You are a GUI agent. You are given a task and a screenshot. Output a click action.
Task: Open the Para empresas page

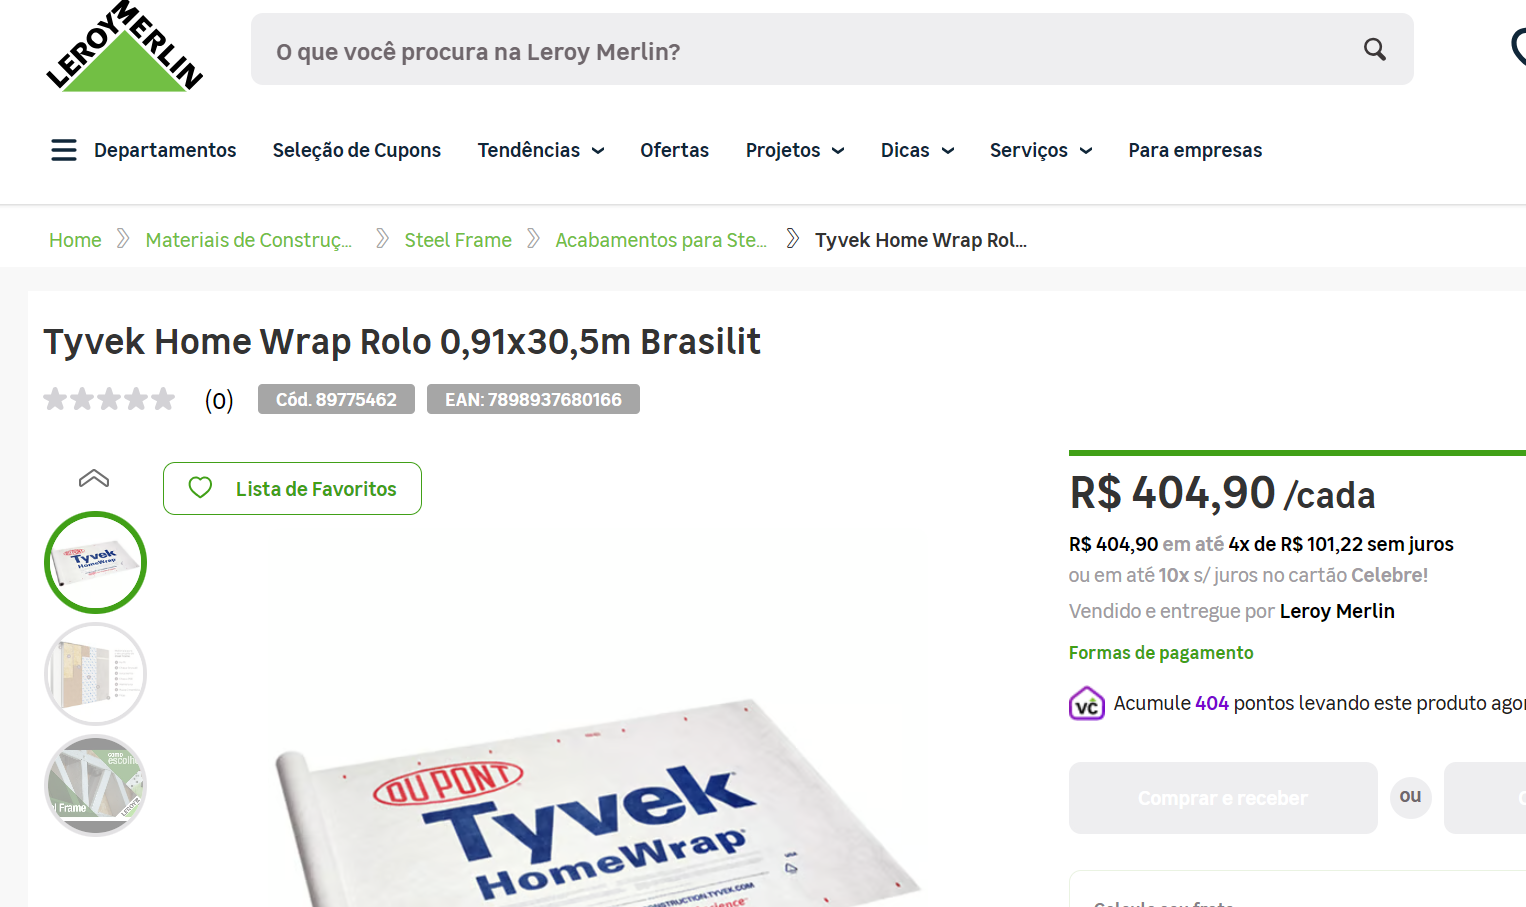point(1195,150)
